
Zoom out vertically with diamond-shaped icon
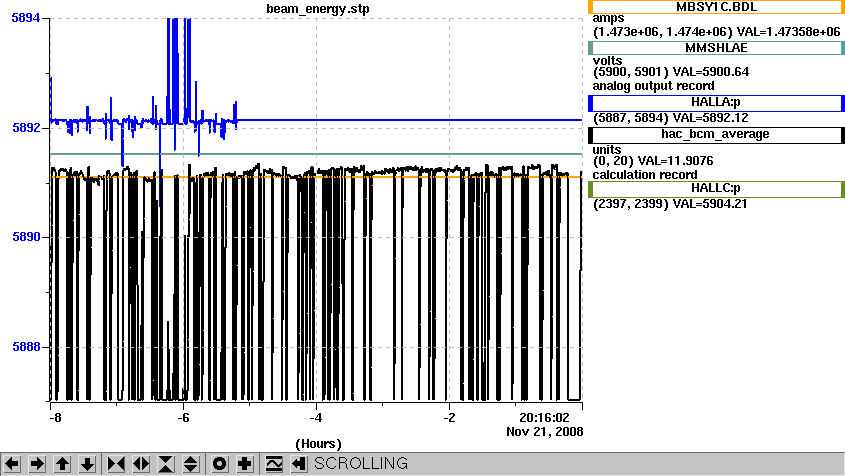191,464
